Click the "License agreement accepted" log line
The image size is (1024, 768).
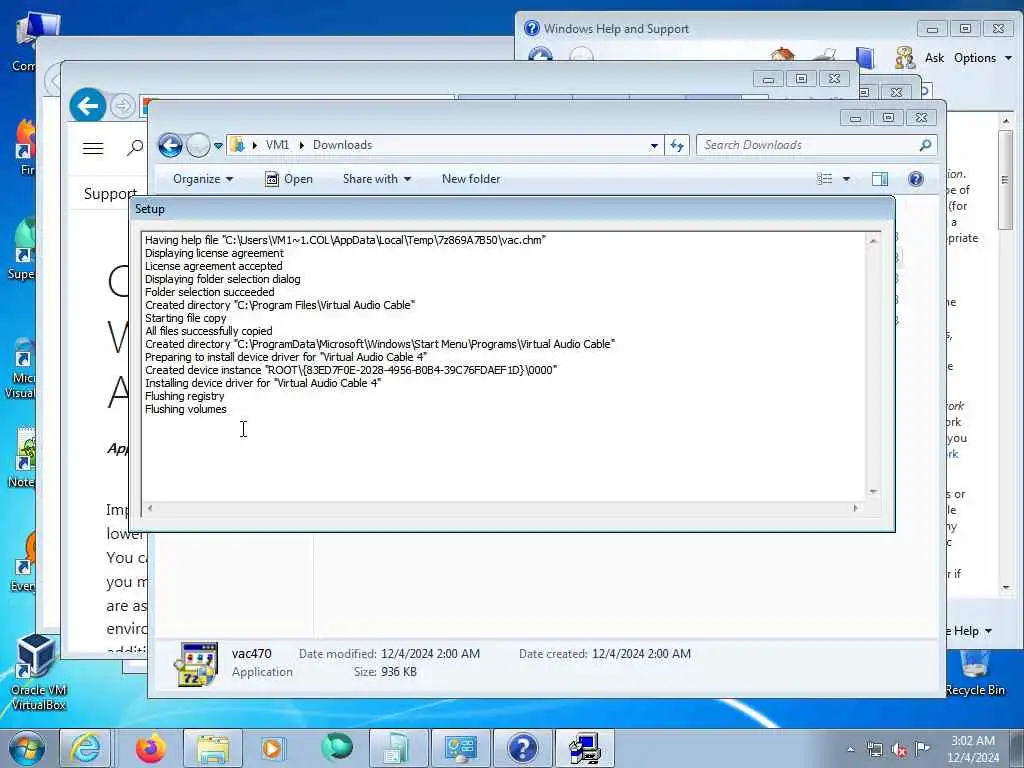[x=214, y=266]
